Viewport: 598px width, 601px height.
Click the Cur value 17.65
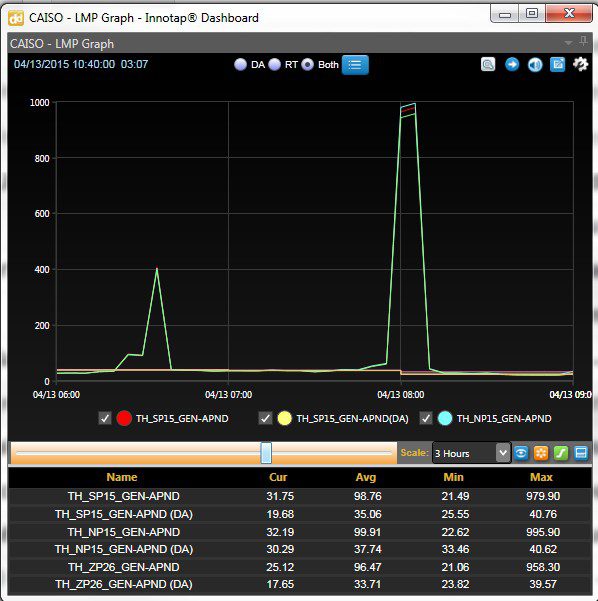pos(280,584)
